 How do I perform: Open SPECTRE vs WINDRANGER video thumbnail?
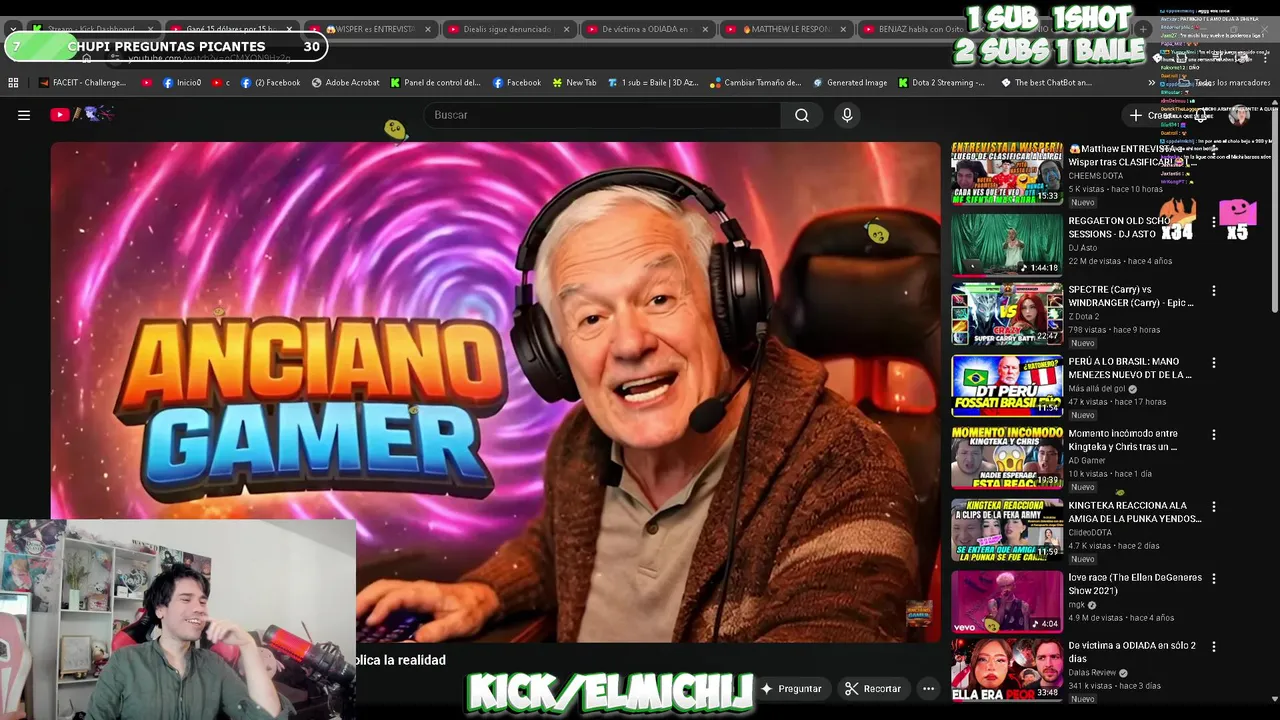click(1007, 314)
